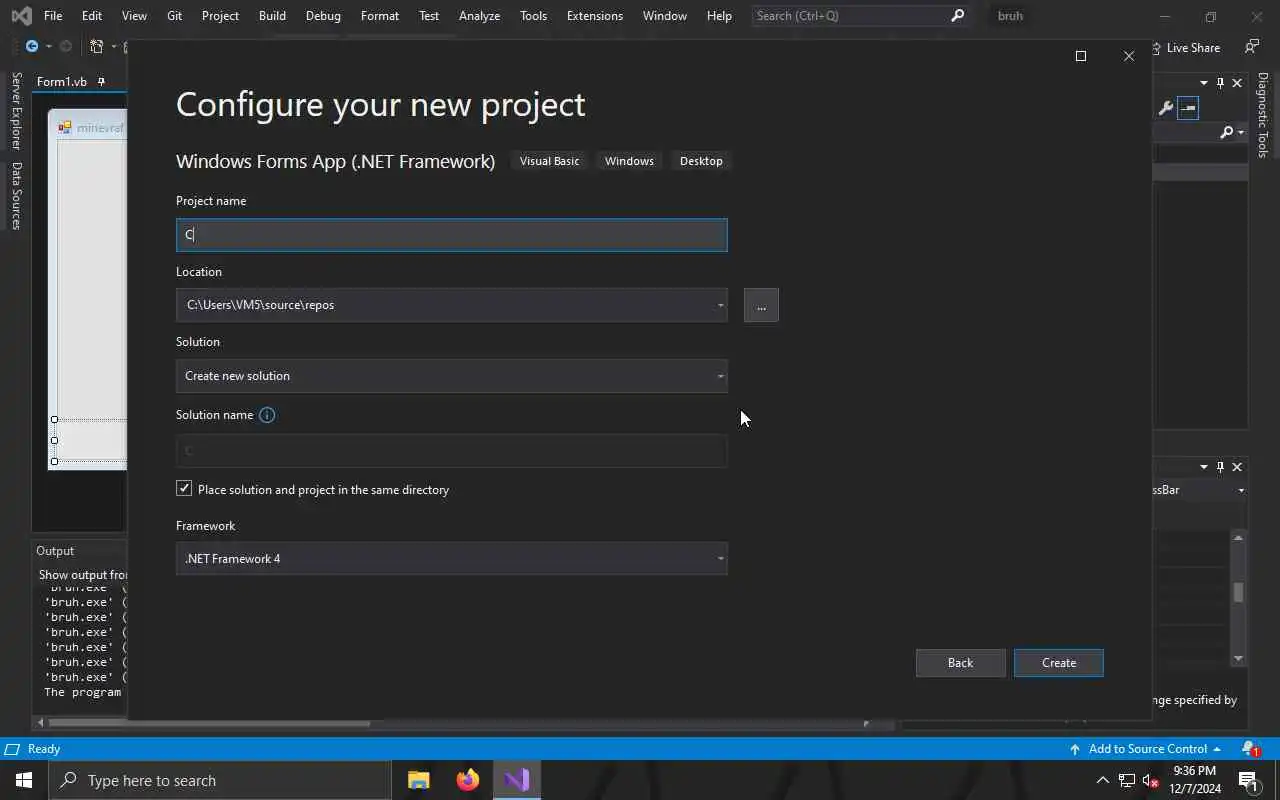
Task: Open the Window menu
Action: coord(665,16)
